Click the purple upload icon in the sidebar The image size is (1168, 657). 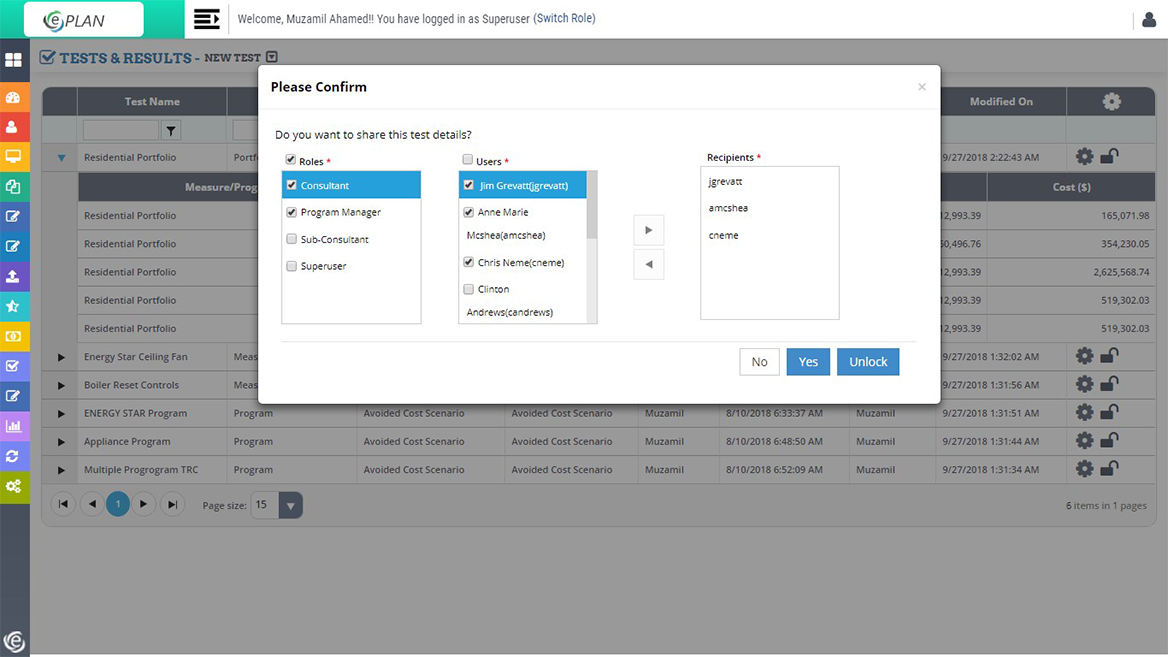point(14,276)
